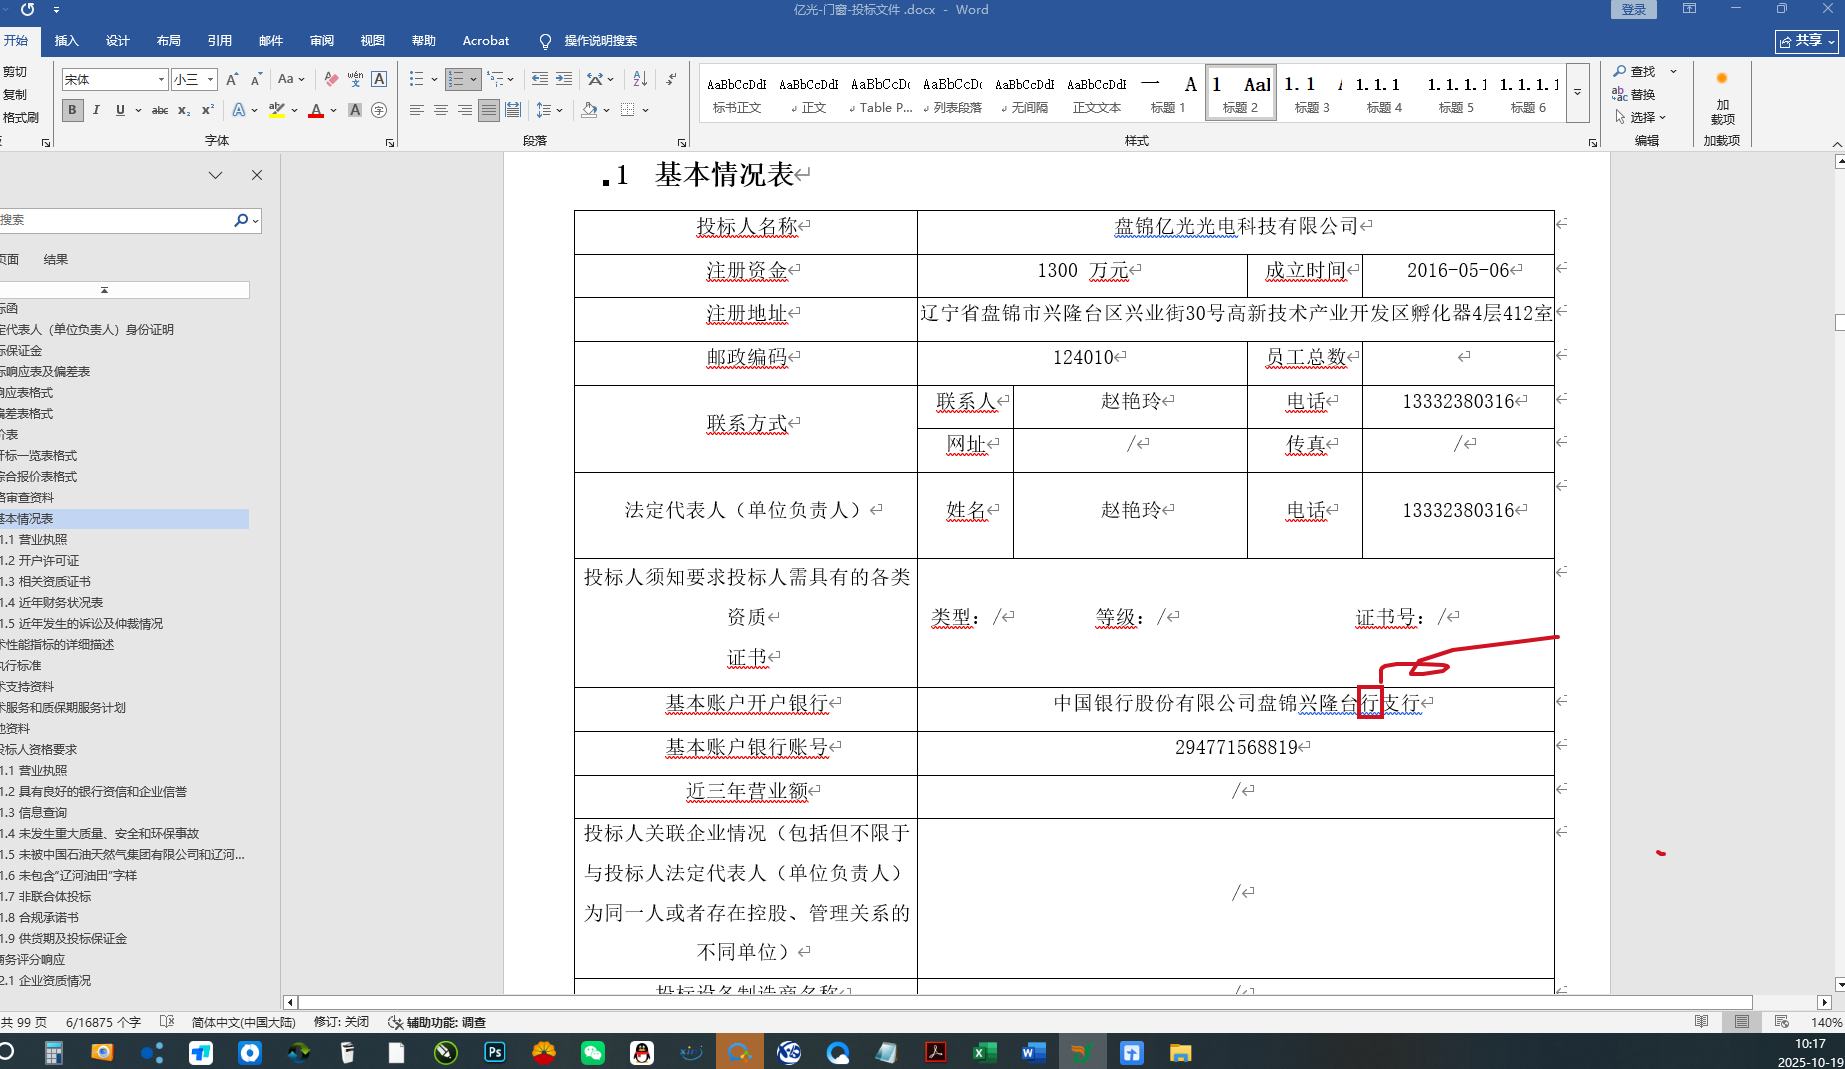Switch navigation pane to Results (结果)
Viewport: 1845px width, 1069px height.
click(x=55, y=259)
